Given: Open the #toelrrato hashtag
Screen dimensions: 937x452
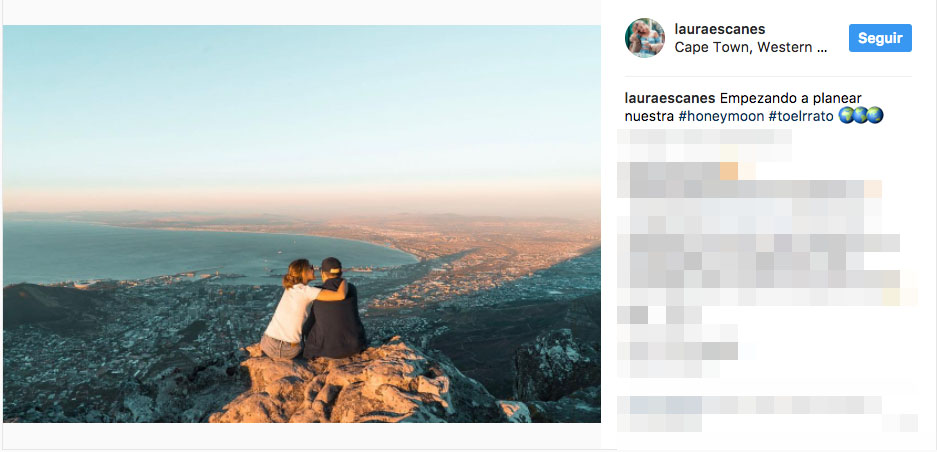Looking at the screenshot, I should 801,117.
